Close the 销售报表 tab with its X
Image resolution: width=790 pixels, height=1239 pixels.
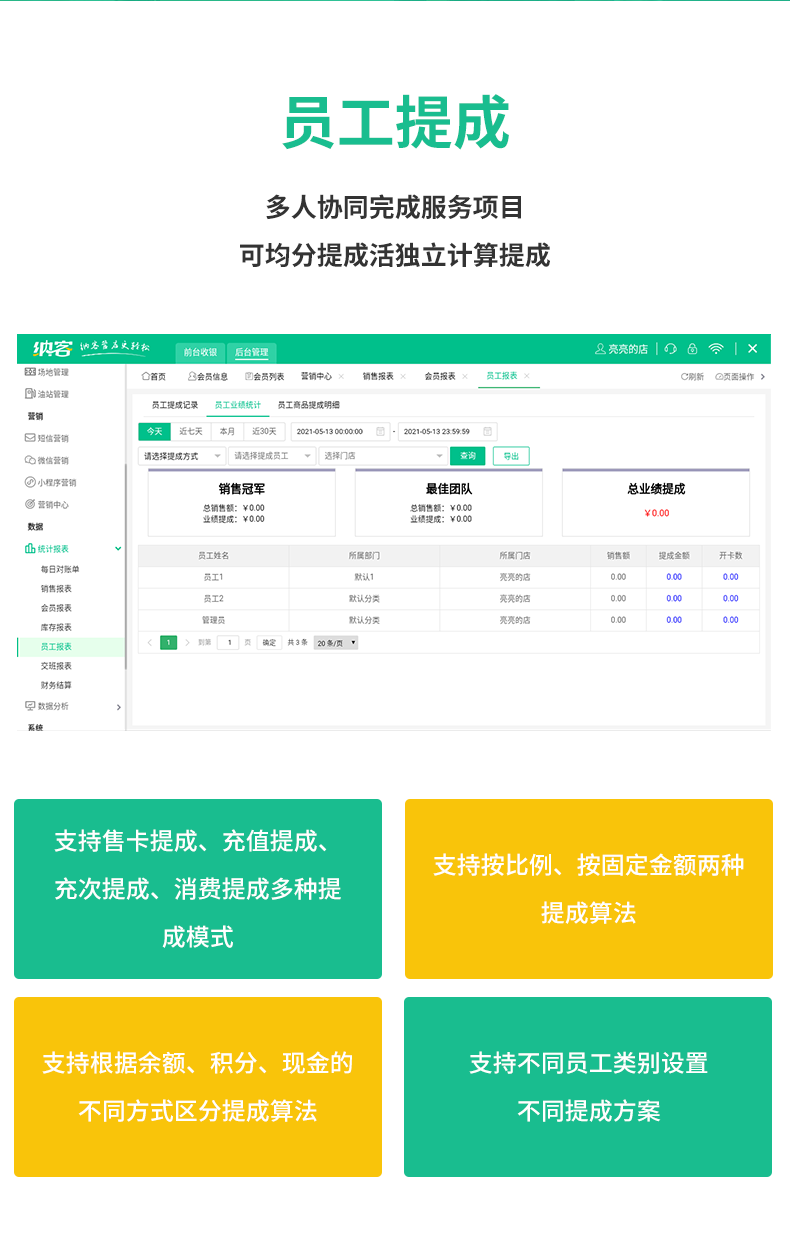[x=403, y=377]
